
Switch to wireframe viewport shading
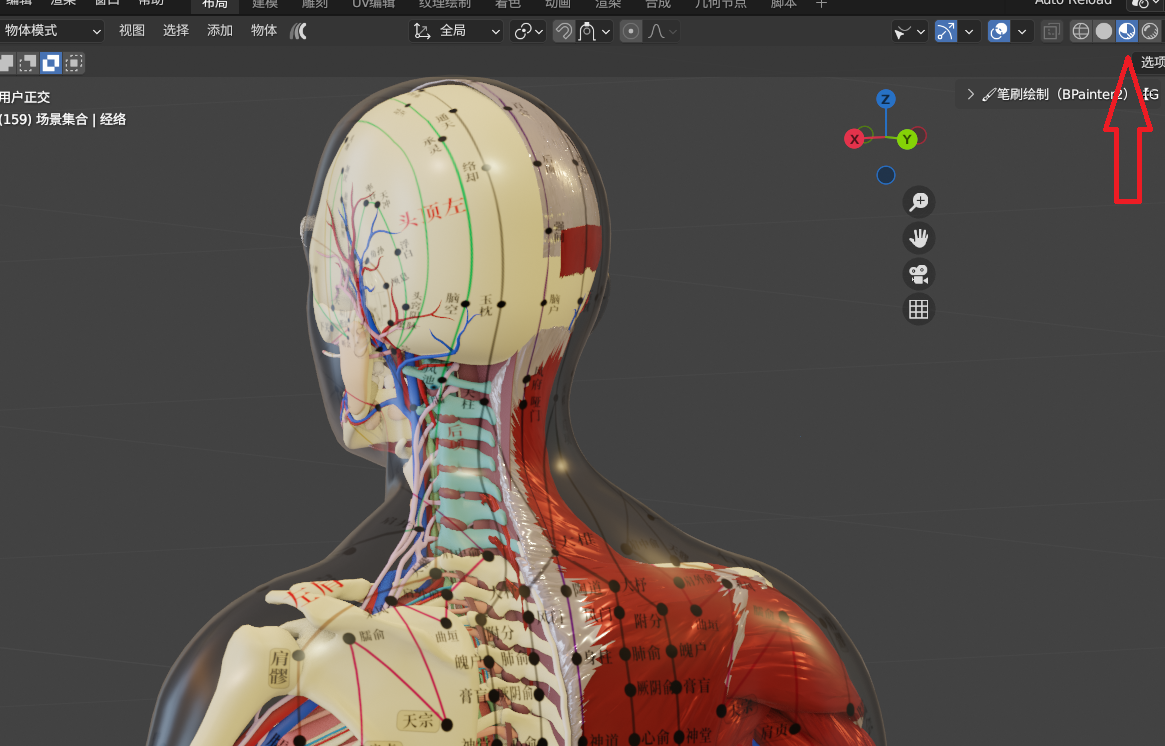1081,31
